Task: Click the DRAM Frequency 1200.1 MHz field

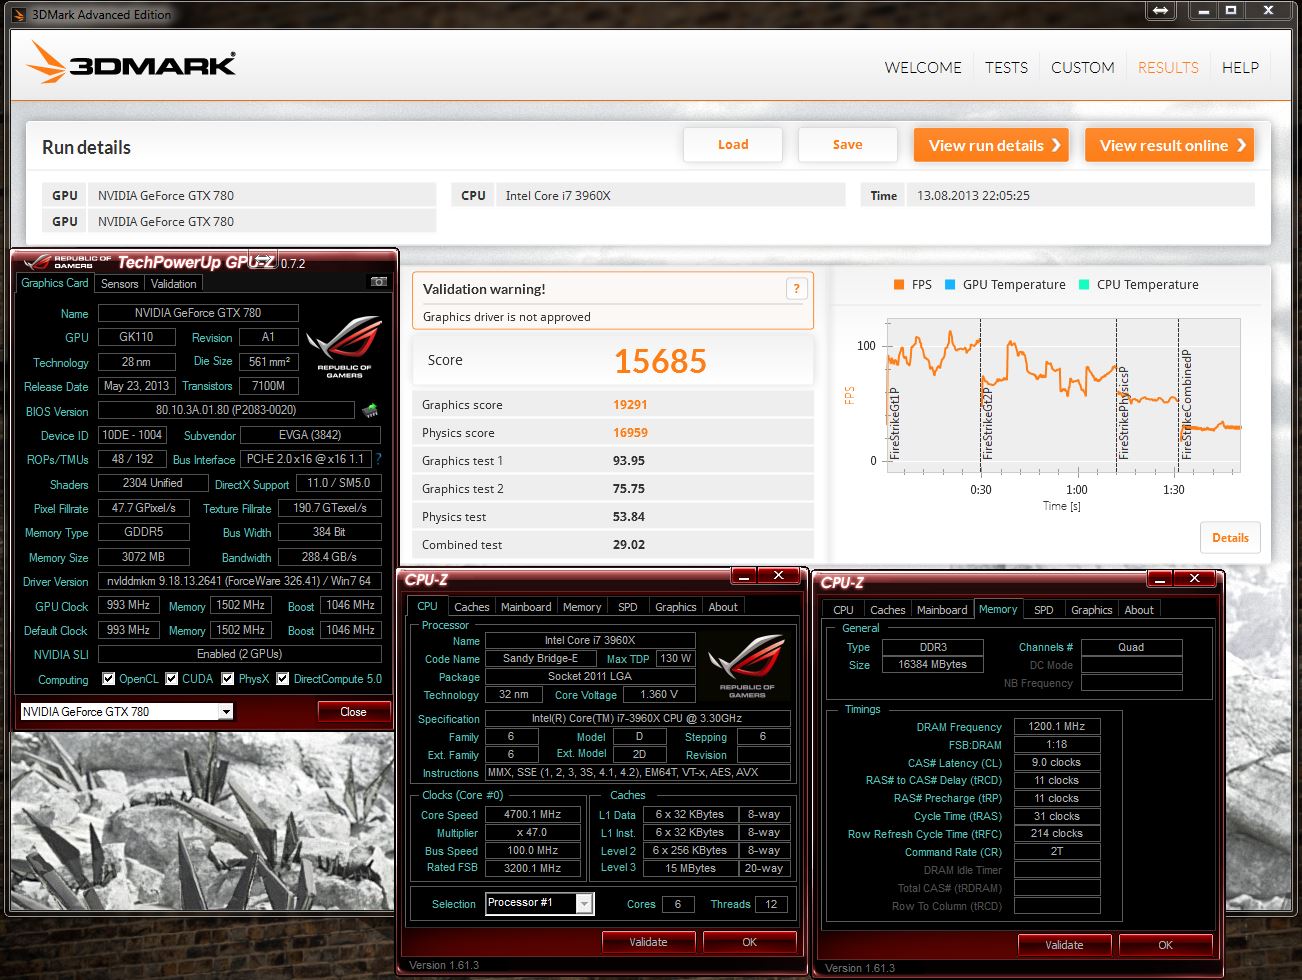Action: (x=1057, y=727)
